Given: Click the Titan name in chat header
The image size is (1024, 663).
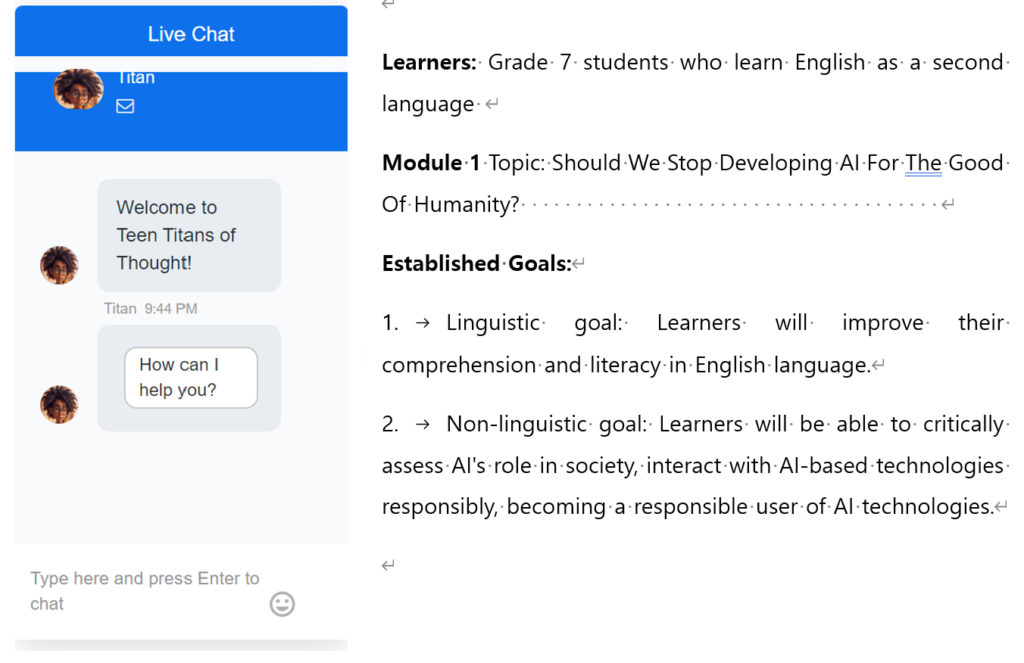Looking at the screenshot, I should (136, 78).
